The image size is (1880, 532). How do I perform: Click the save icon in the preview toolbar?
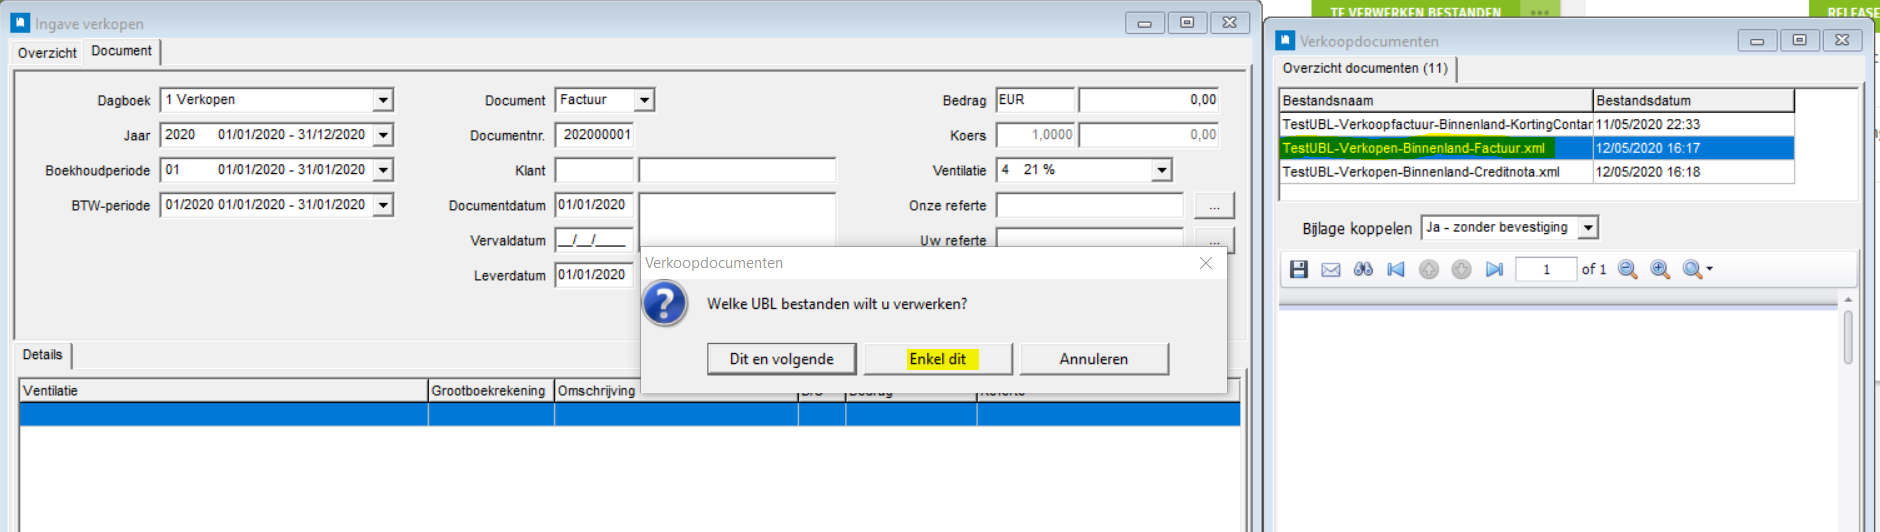pyautogui.click(x=1298, y=269)
